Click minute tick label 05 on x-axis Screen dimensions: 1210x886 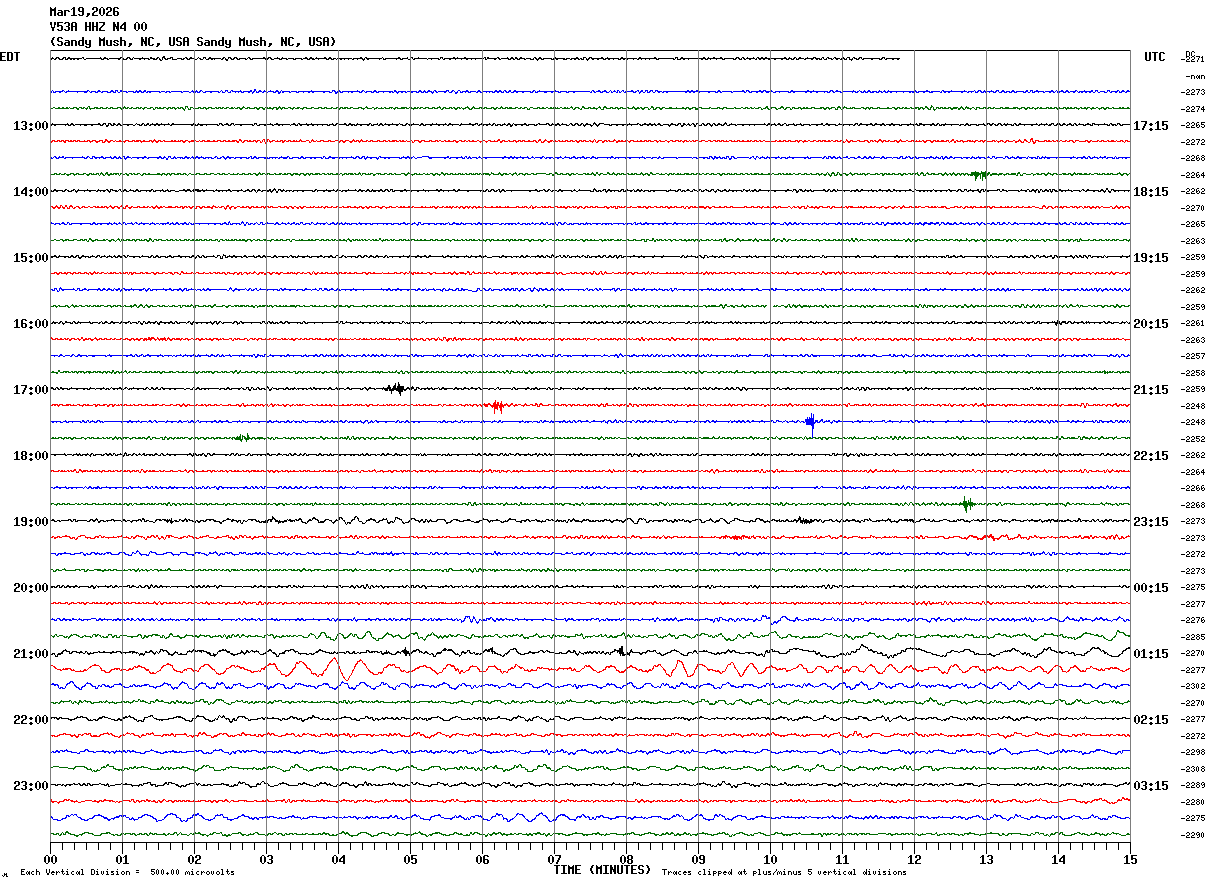(x=410, y=859)
